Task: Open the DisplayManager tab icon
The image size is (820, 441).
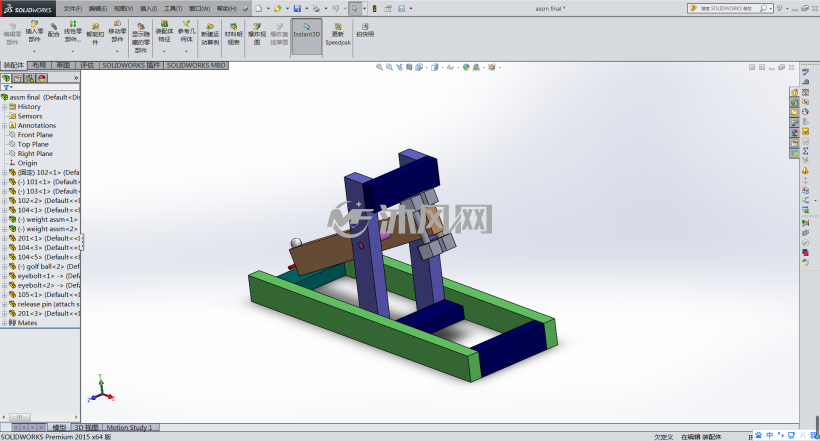Action: 42,78
